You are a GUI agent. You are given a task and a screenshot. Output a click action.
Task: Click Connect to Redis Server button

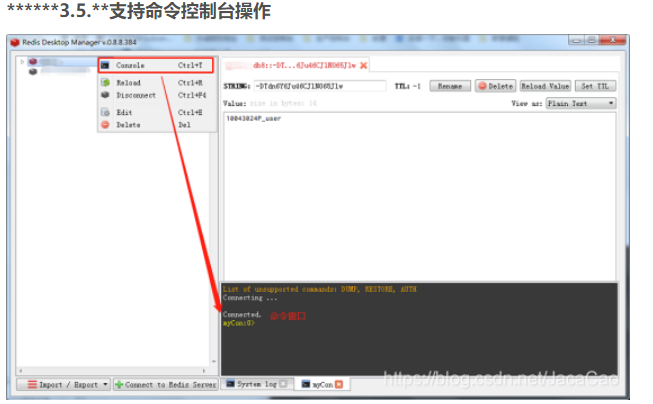pyautogui.click(x=166, y=384)
